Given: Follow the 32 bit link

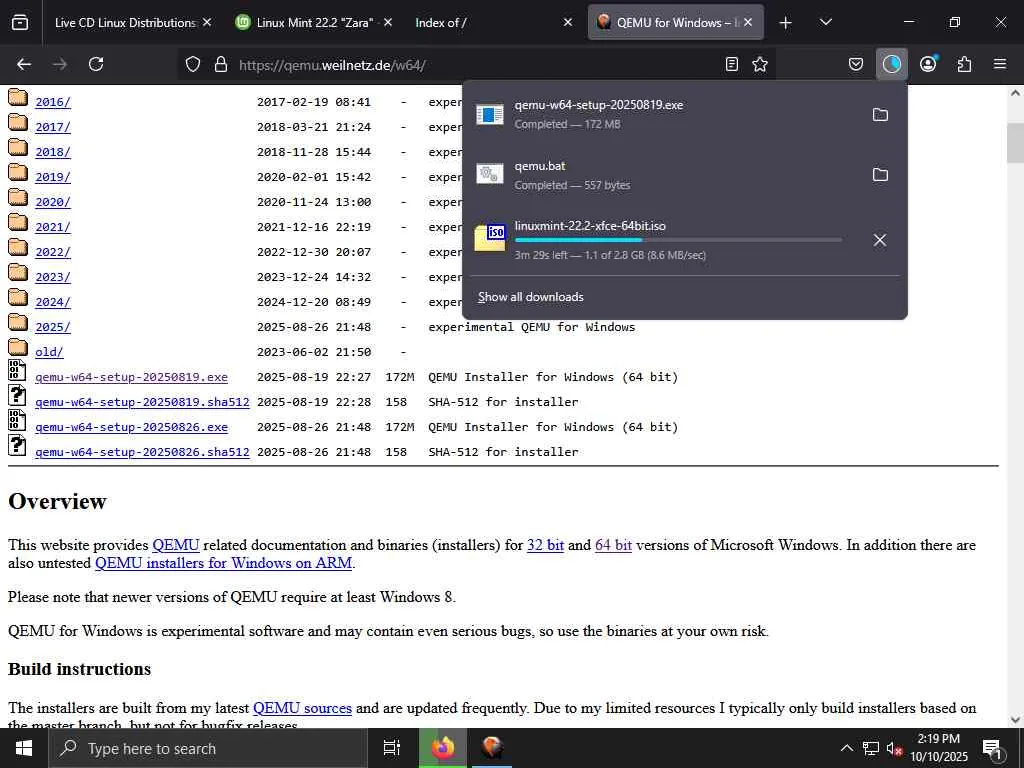Looking at the screenshot, I should pyautogui.click(x=545, y=545).
